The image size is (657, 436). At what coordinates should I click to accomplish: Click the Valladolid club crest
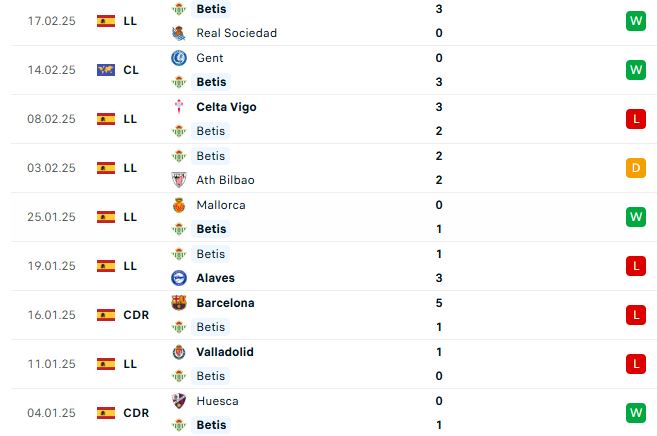[x=179, y=352]
